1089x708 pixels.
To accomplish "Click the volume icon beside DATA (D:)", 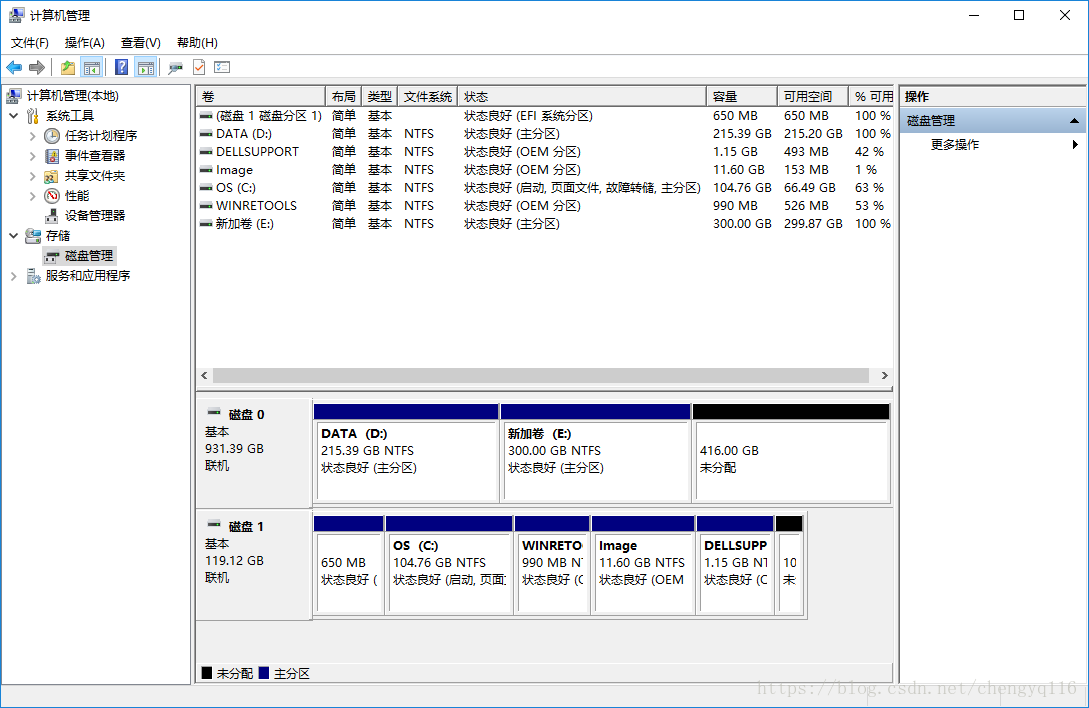I will point(206,133).
